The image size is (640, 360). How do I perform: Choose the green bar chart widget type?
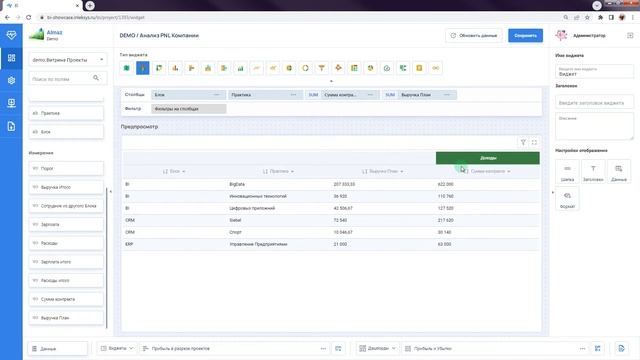click(x=240, y=68)
